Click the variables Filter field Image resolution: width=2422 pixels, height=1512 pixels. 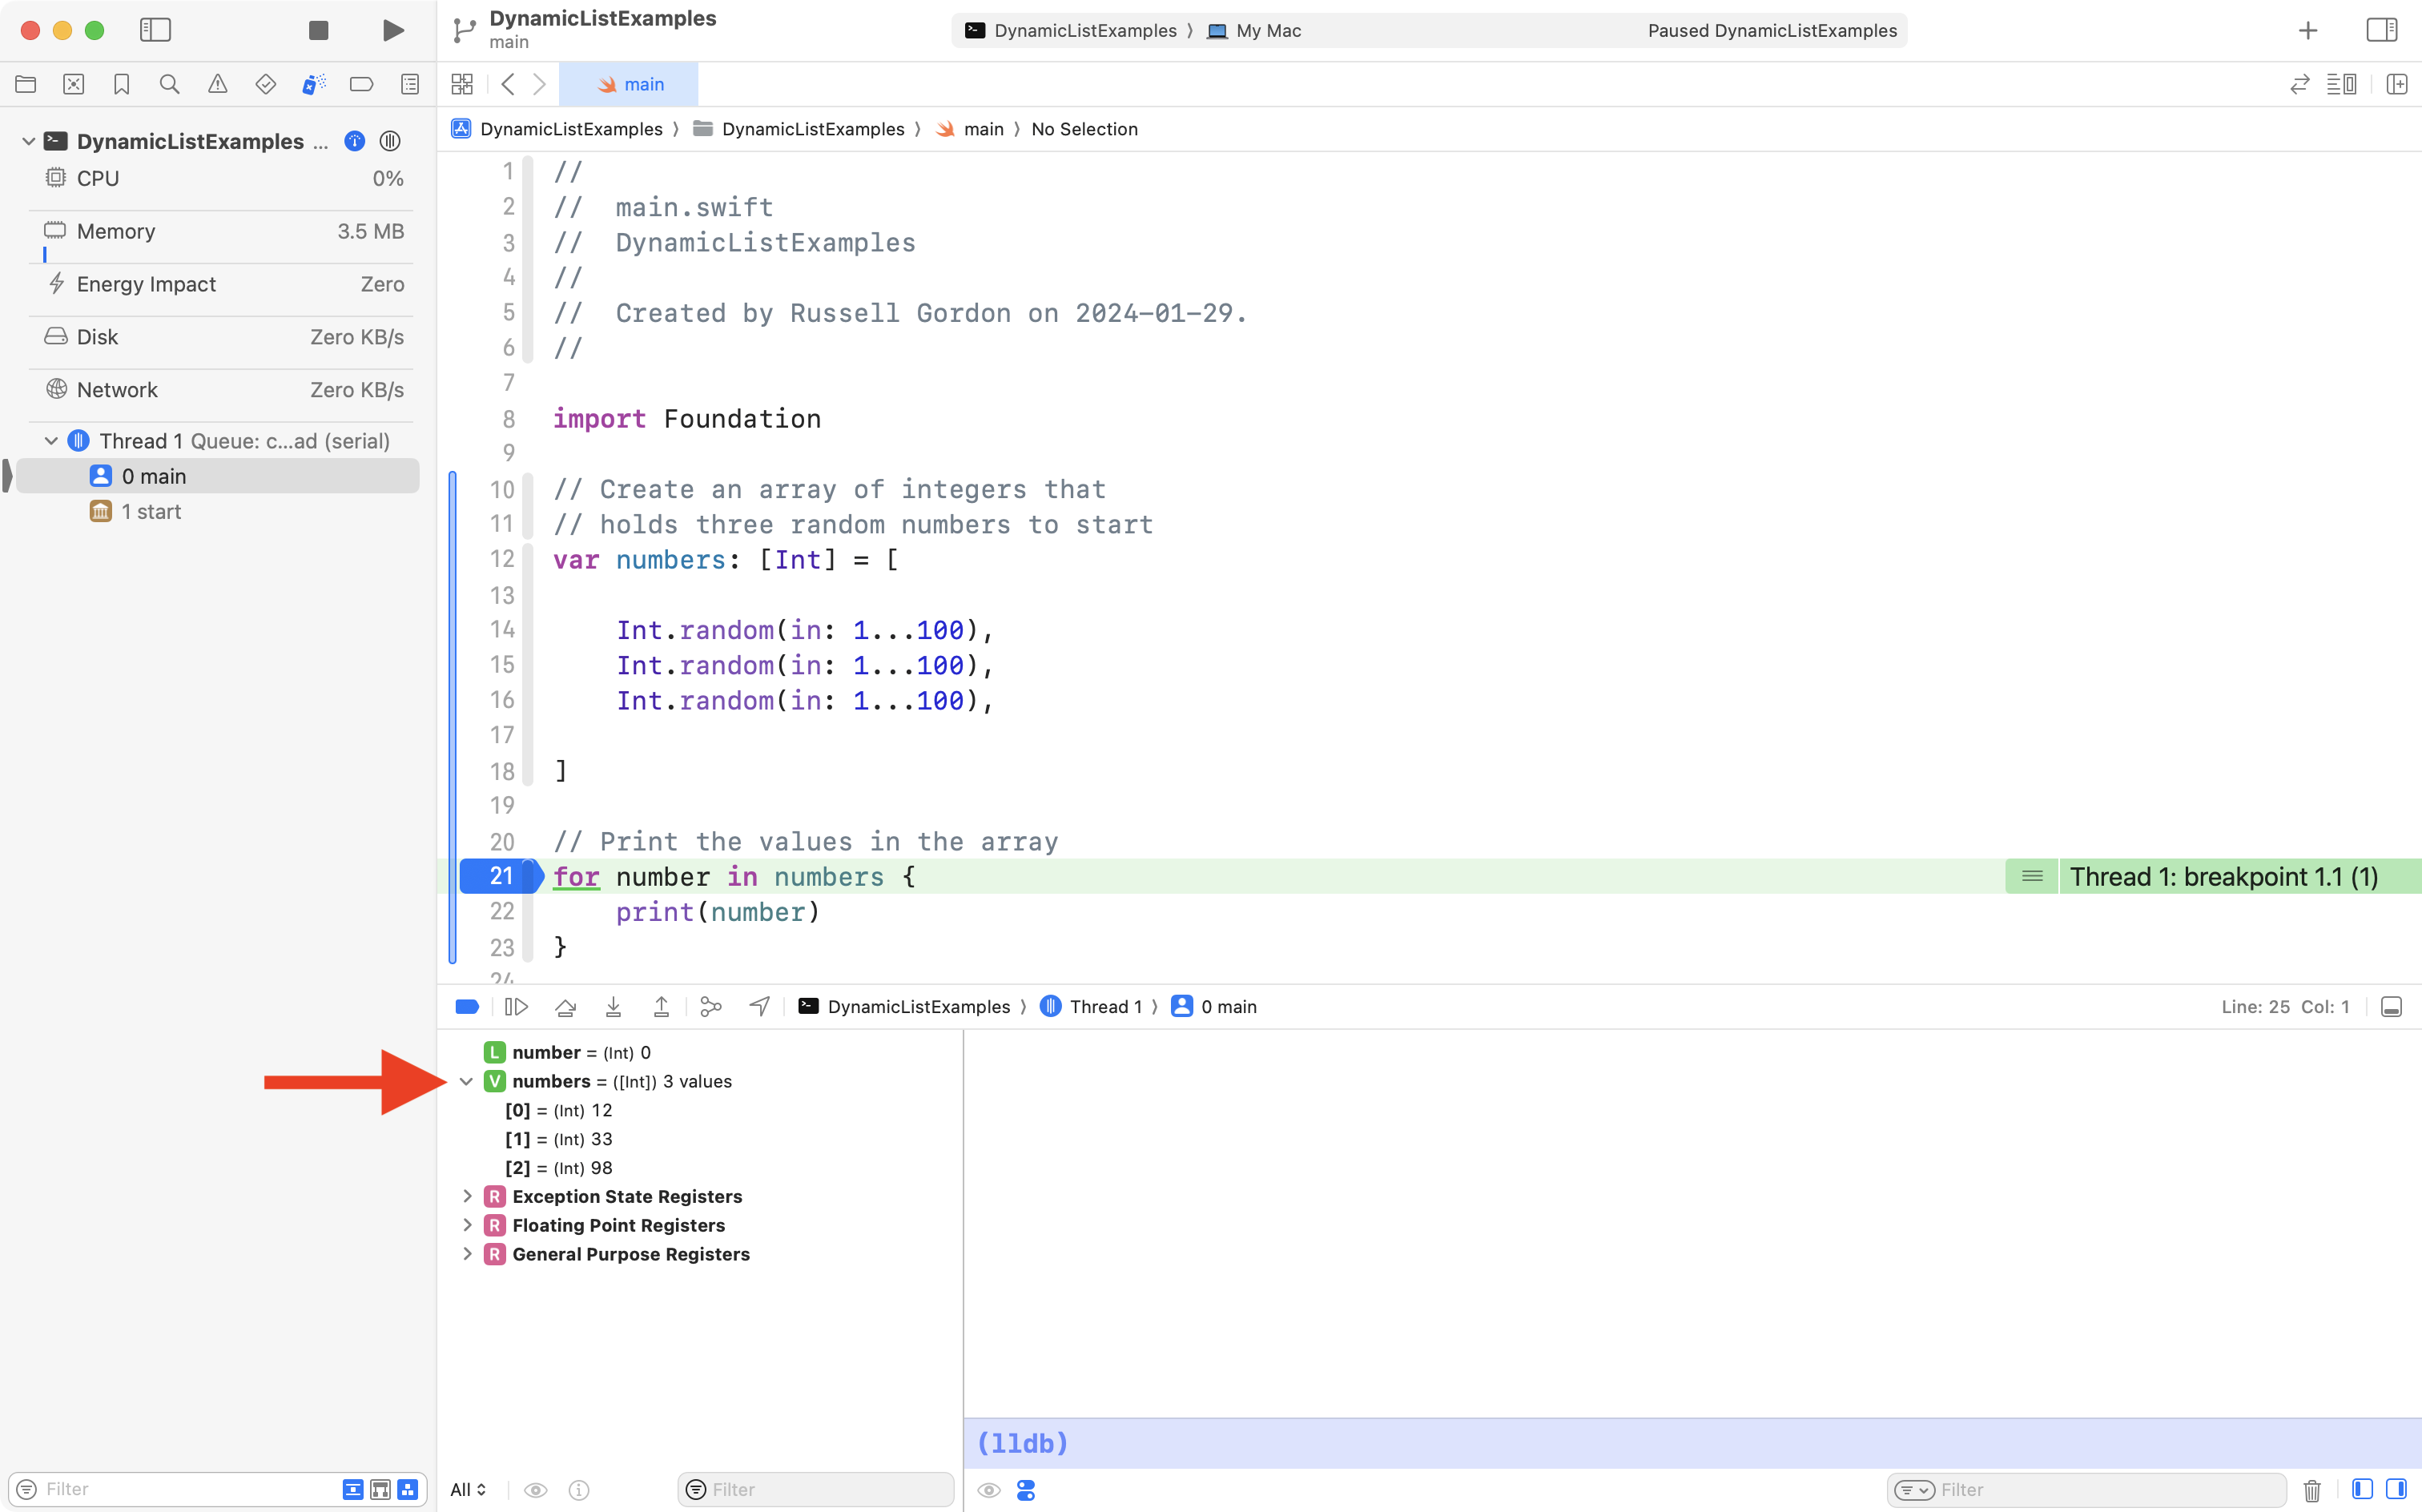coord(815,1489)
